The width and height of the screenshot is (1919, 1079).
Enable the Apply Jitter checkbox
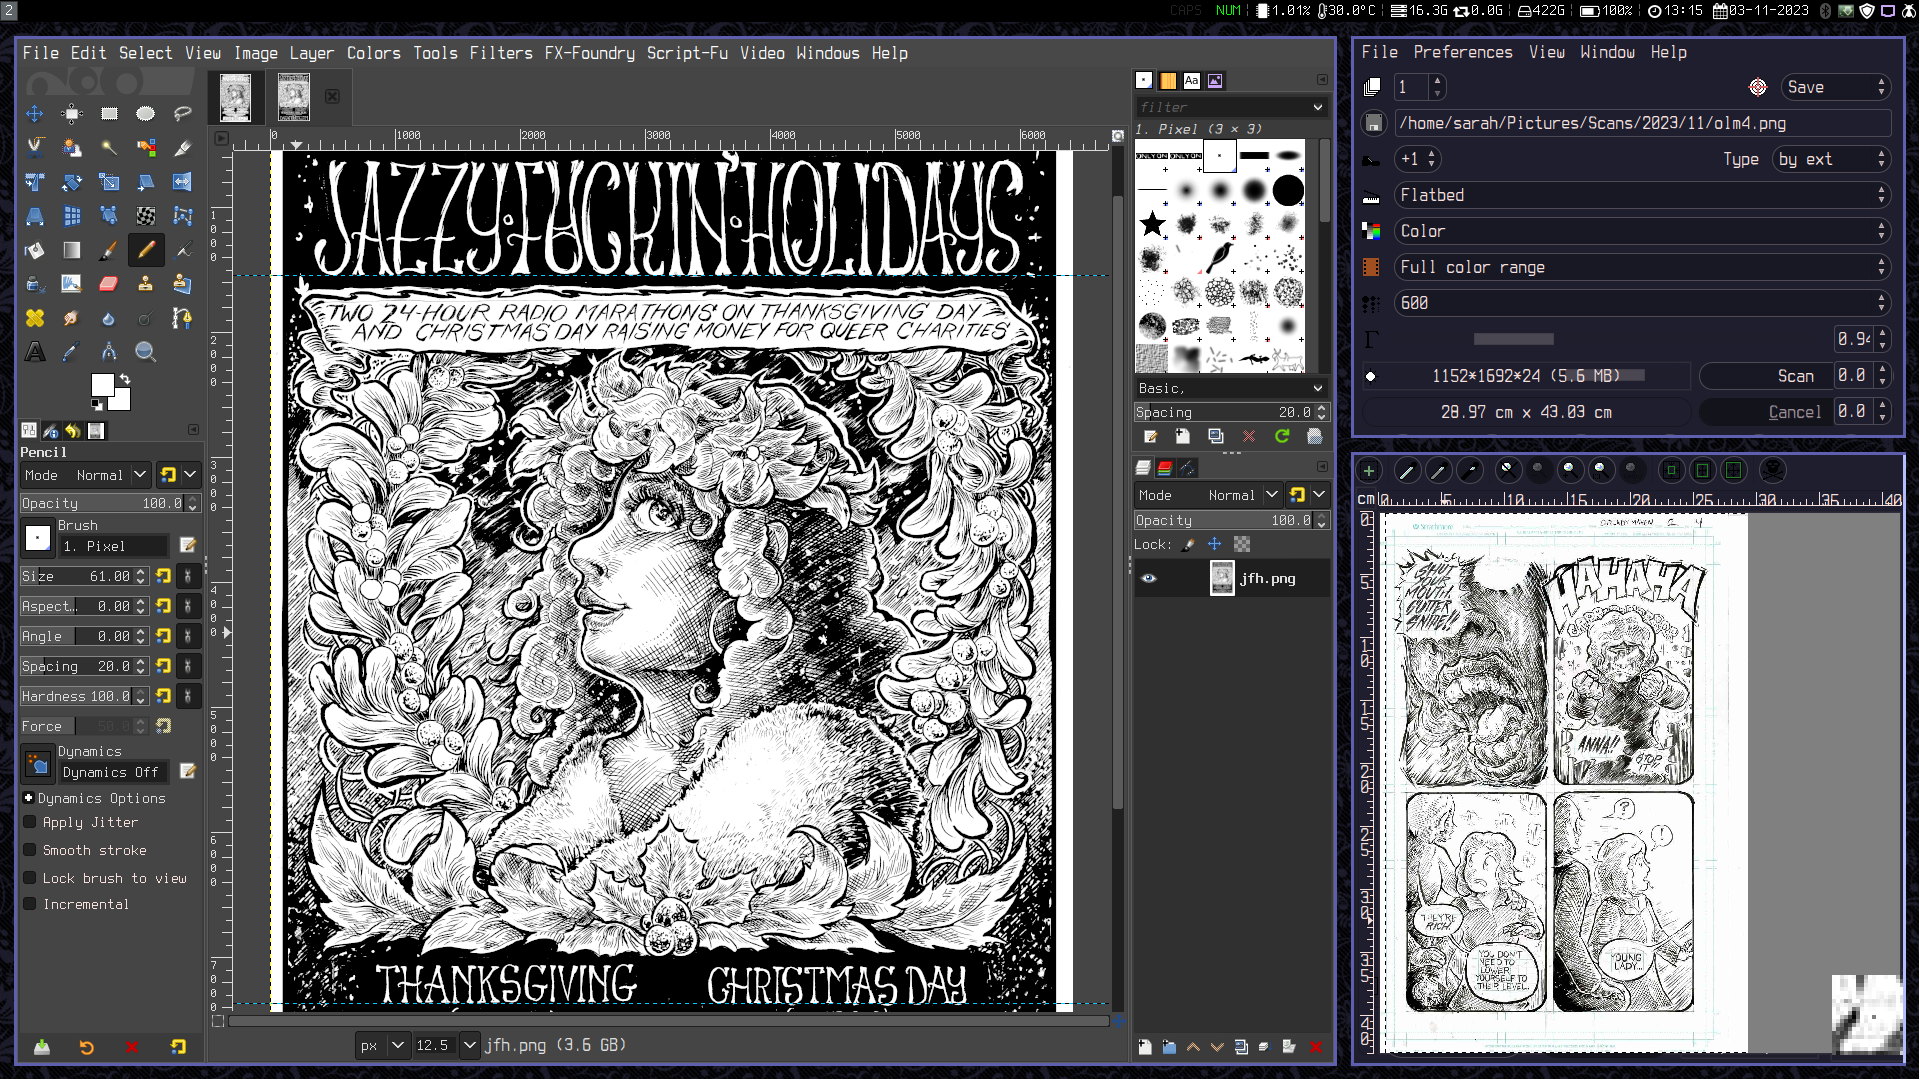point(30,822)
